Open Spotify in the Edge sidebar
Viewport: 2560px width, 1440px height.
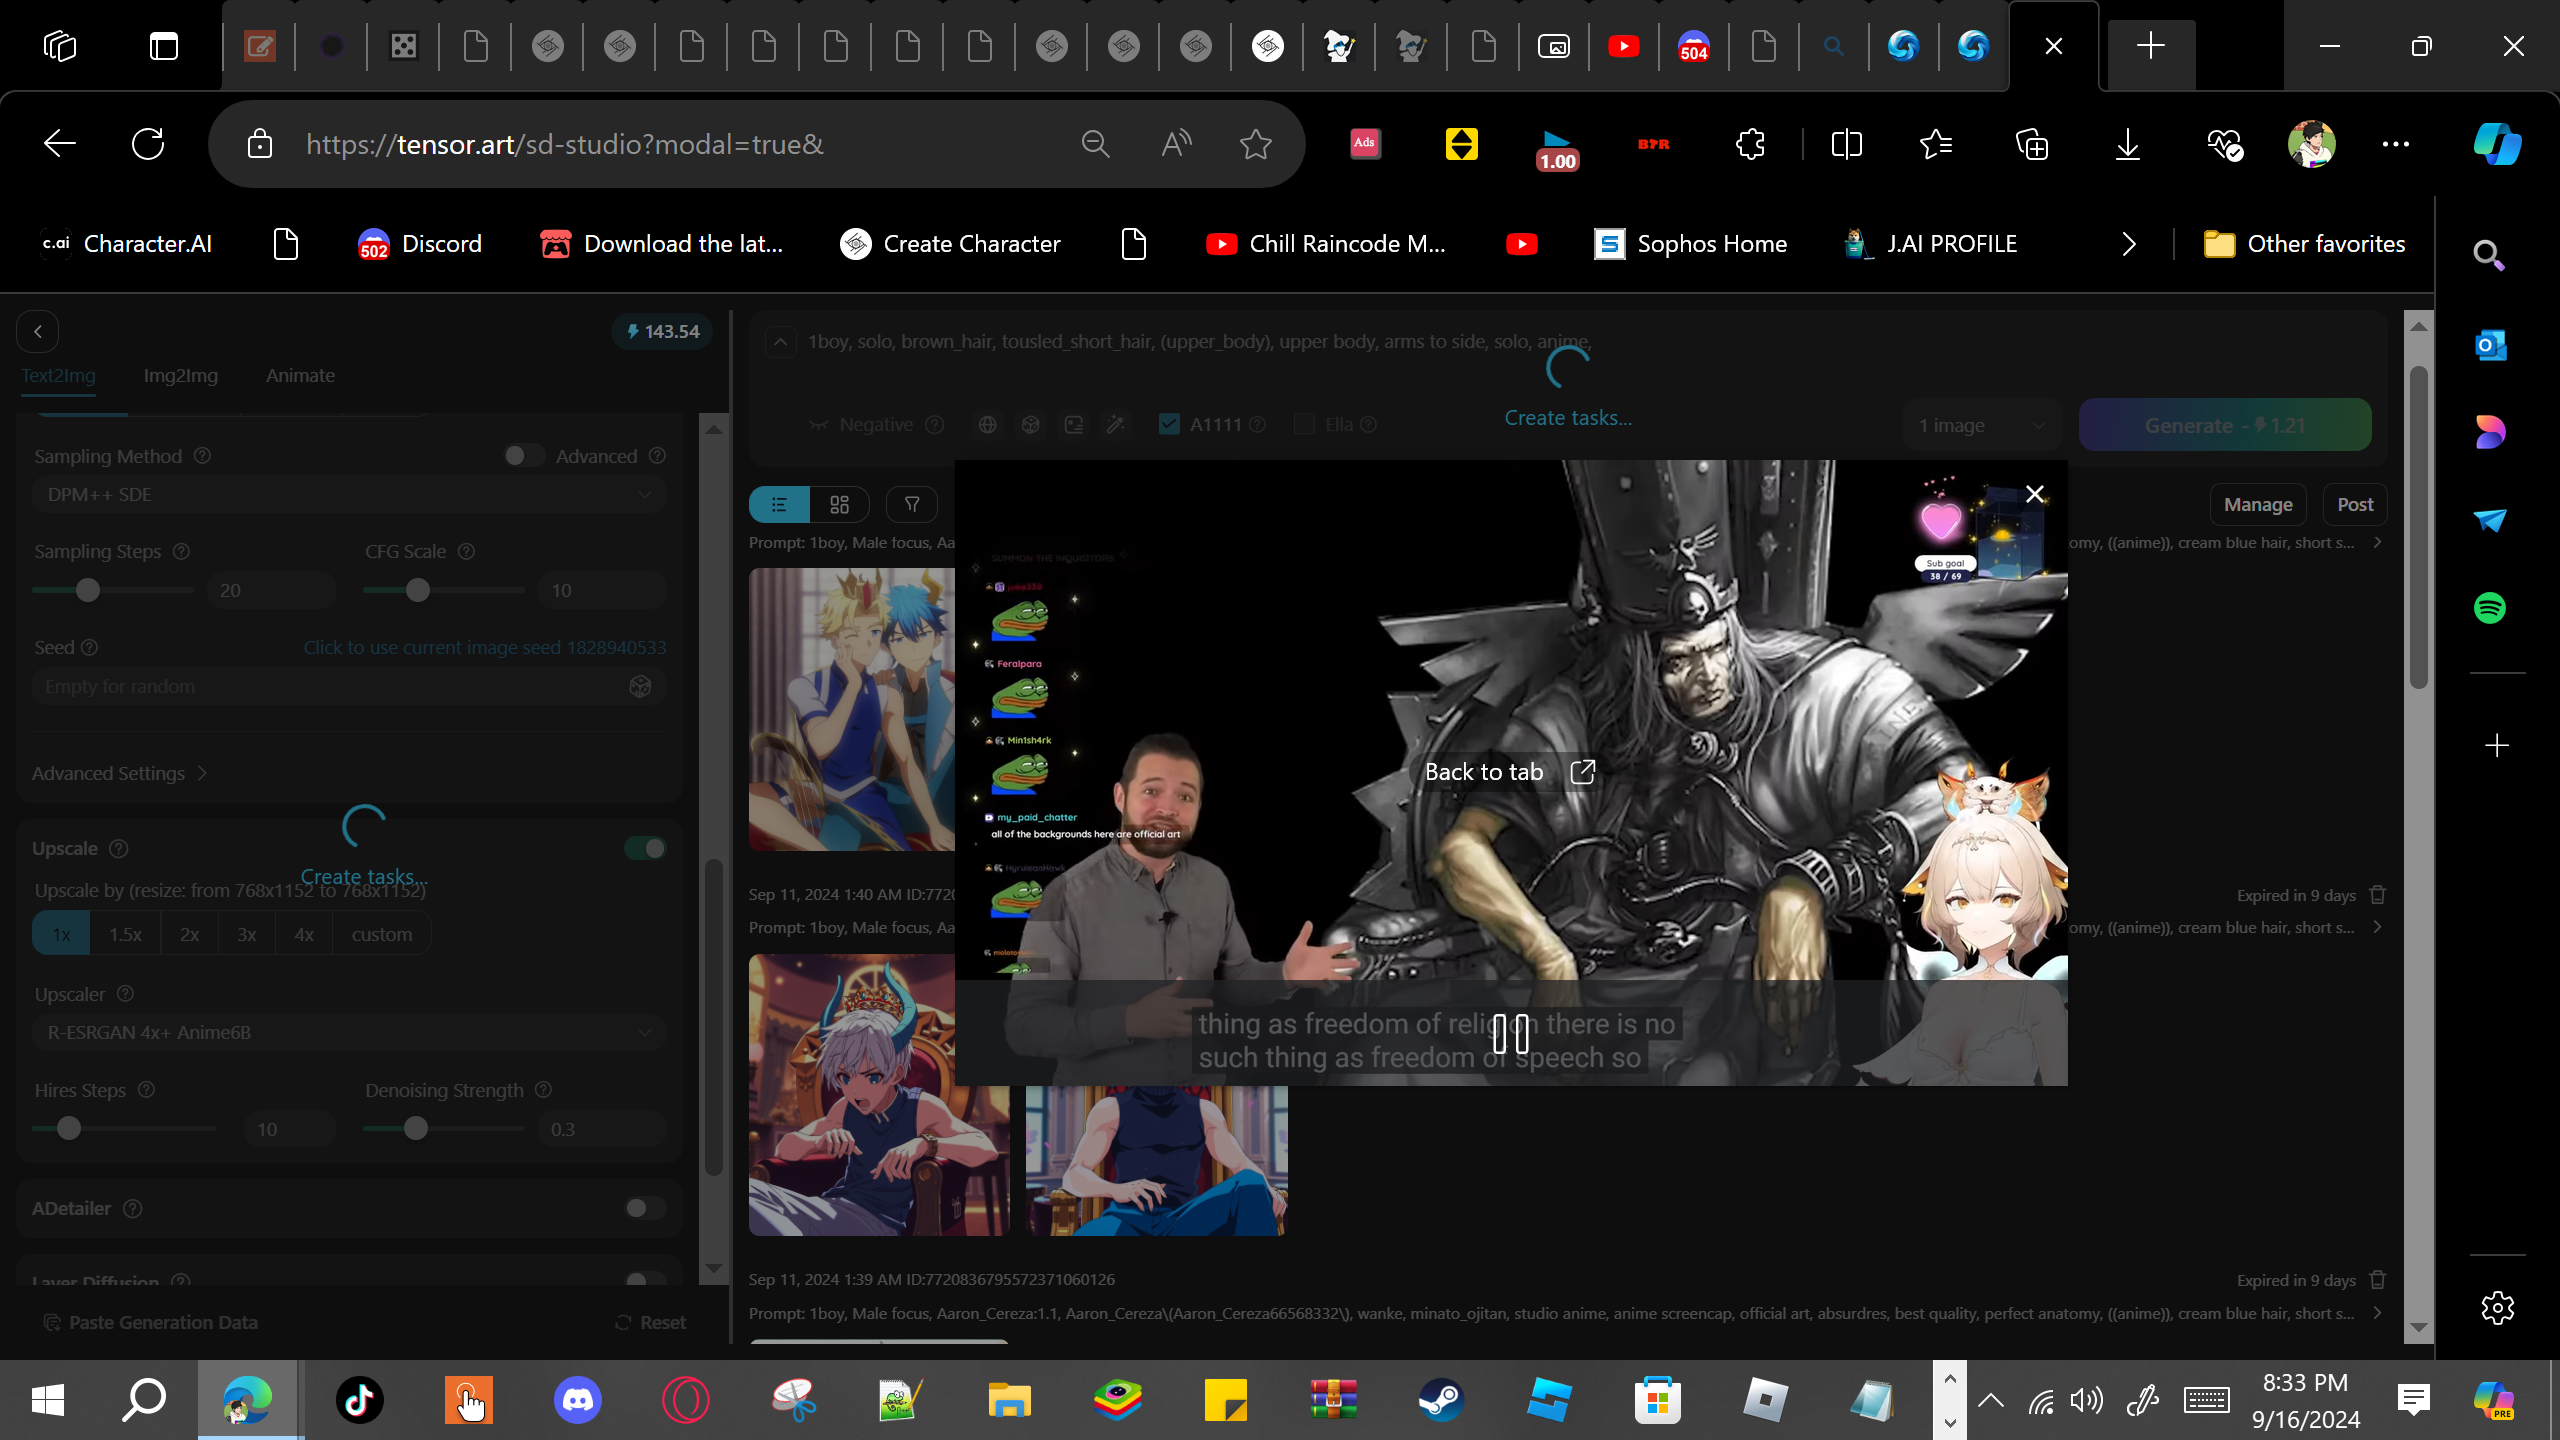tap(2490, 608)
